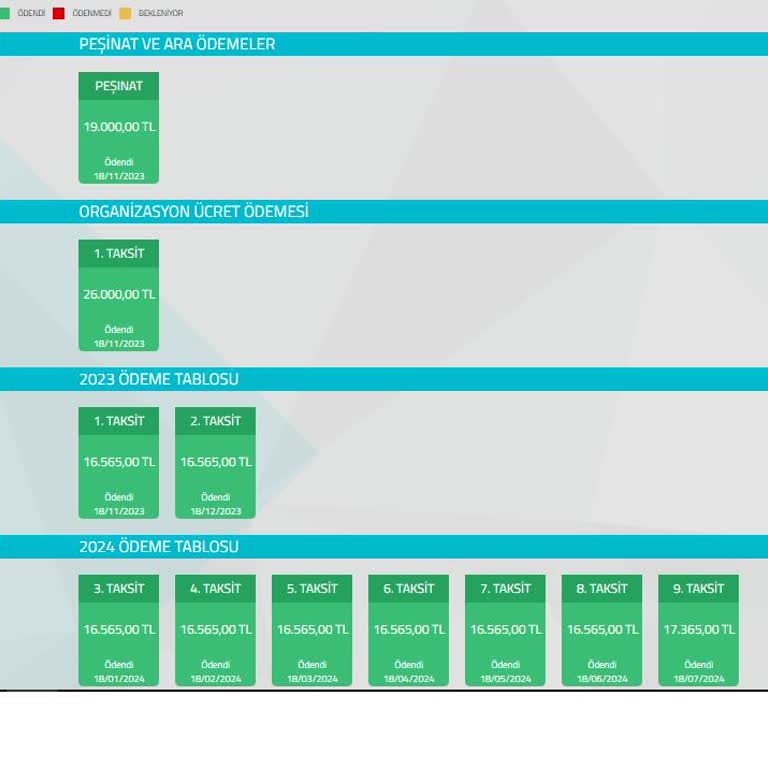Open the 2. Taksit payment card

tap(215, 463)
